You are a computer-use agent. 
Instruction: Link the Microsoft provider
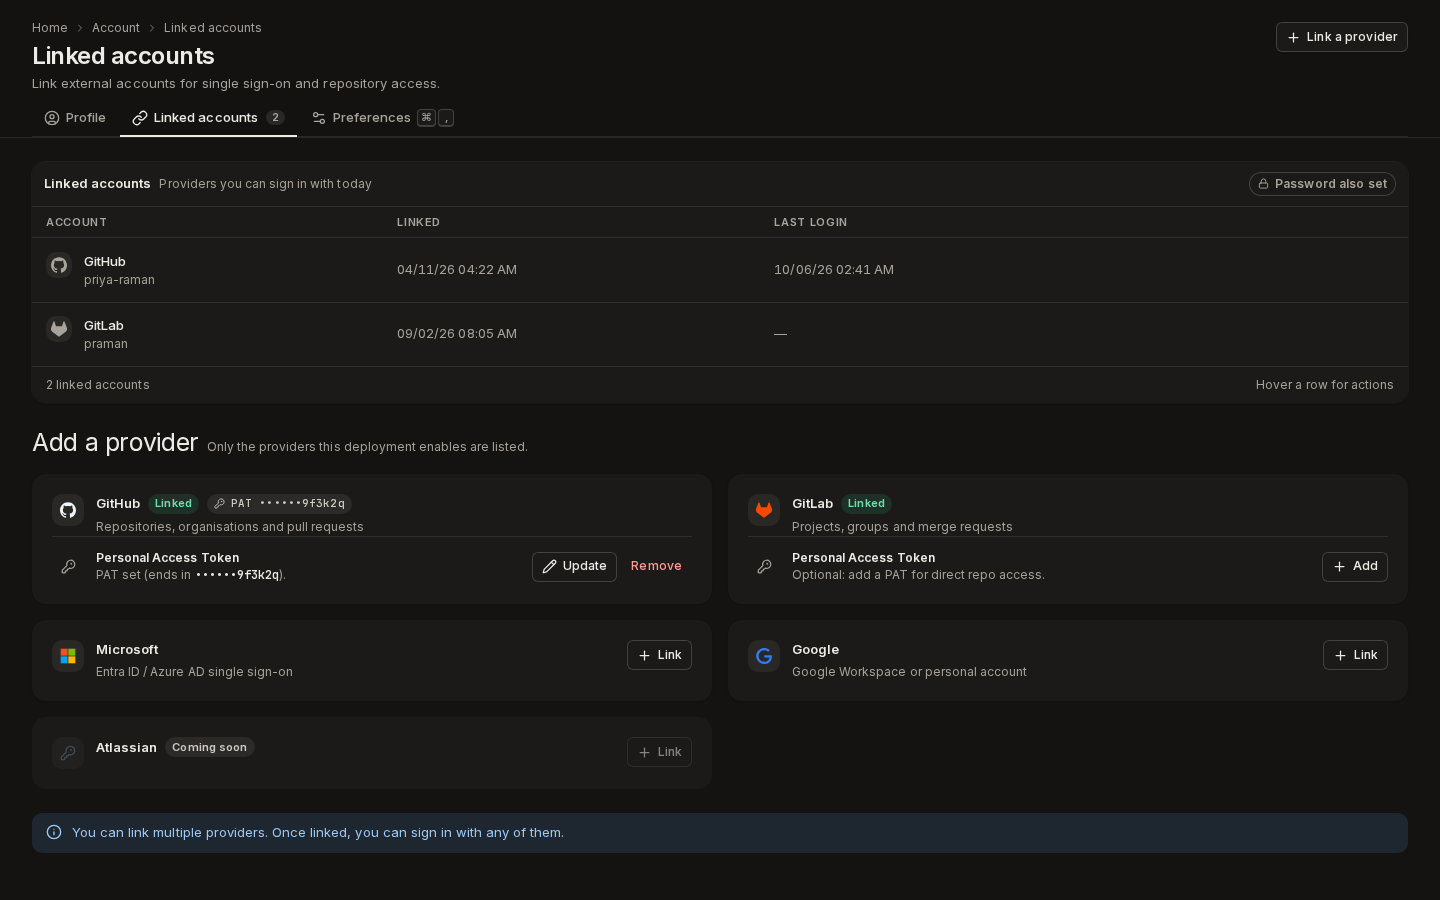[659, 655]
